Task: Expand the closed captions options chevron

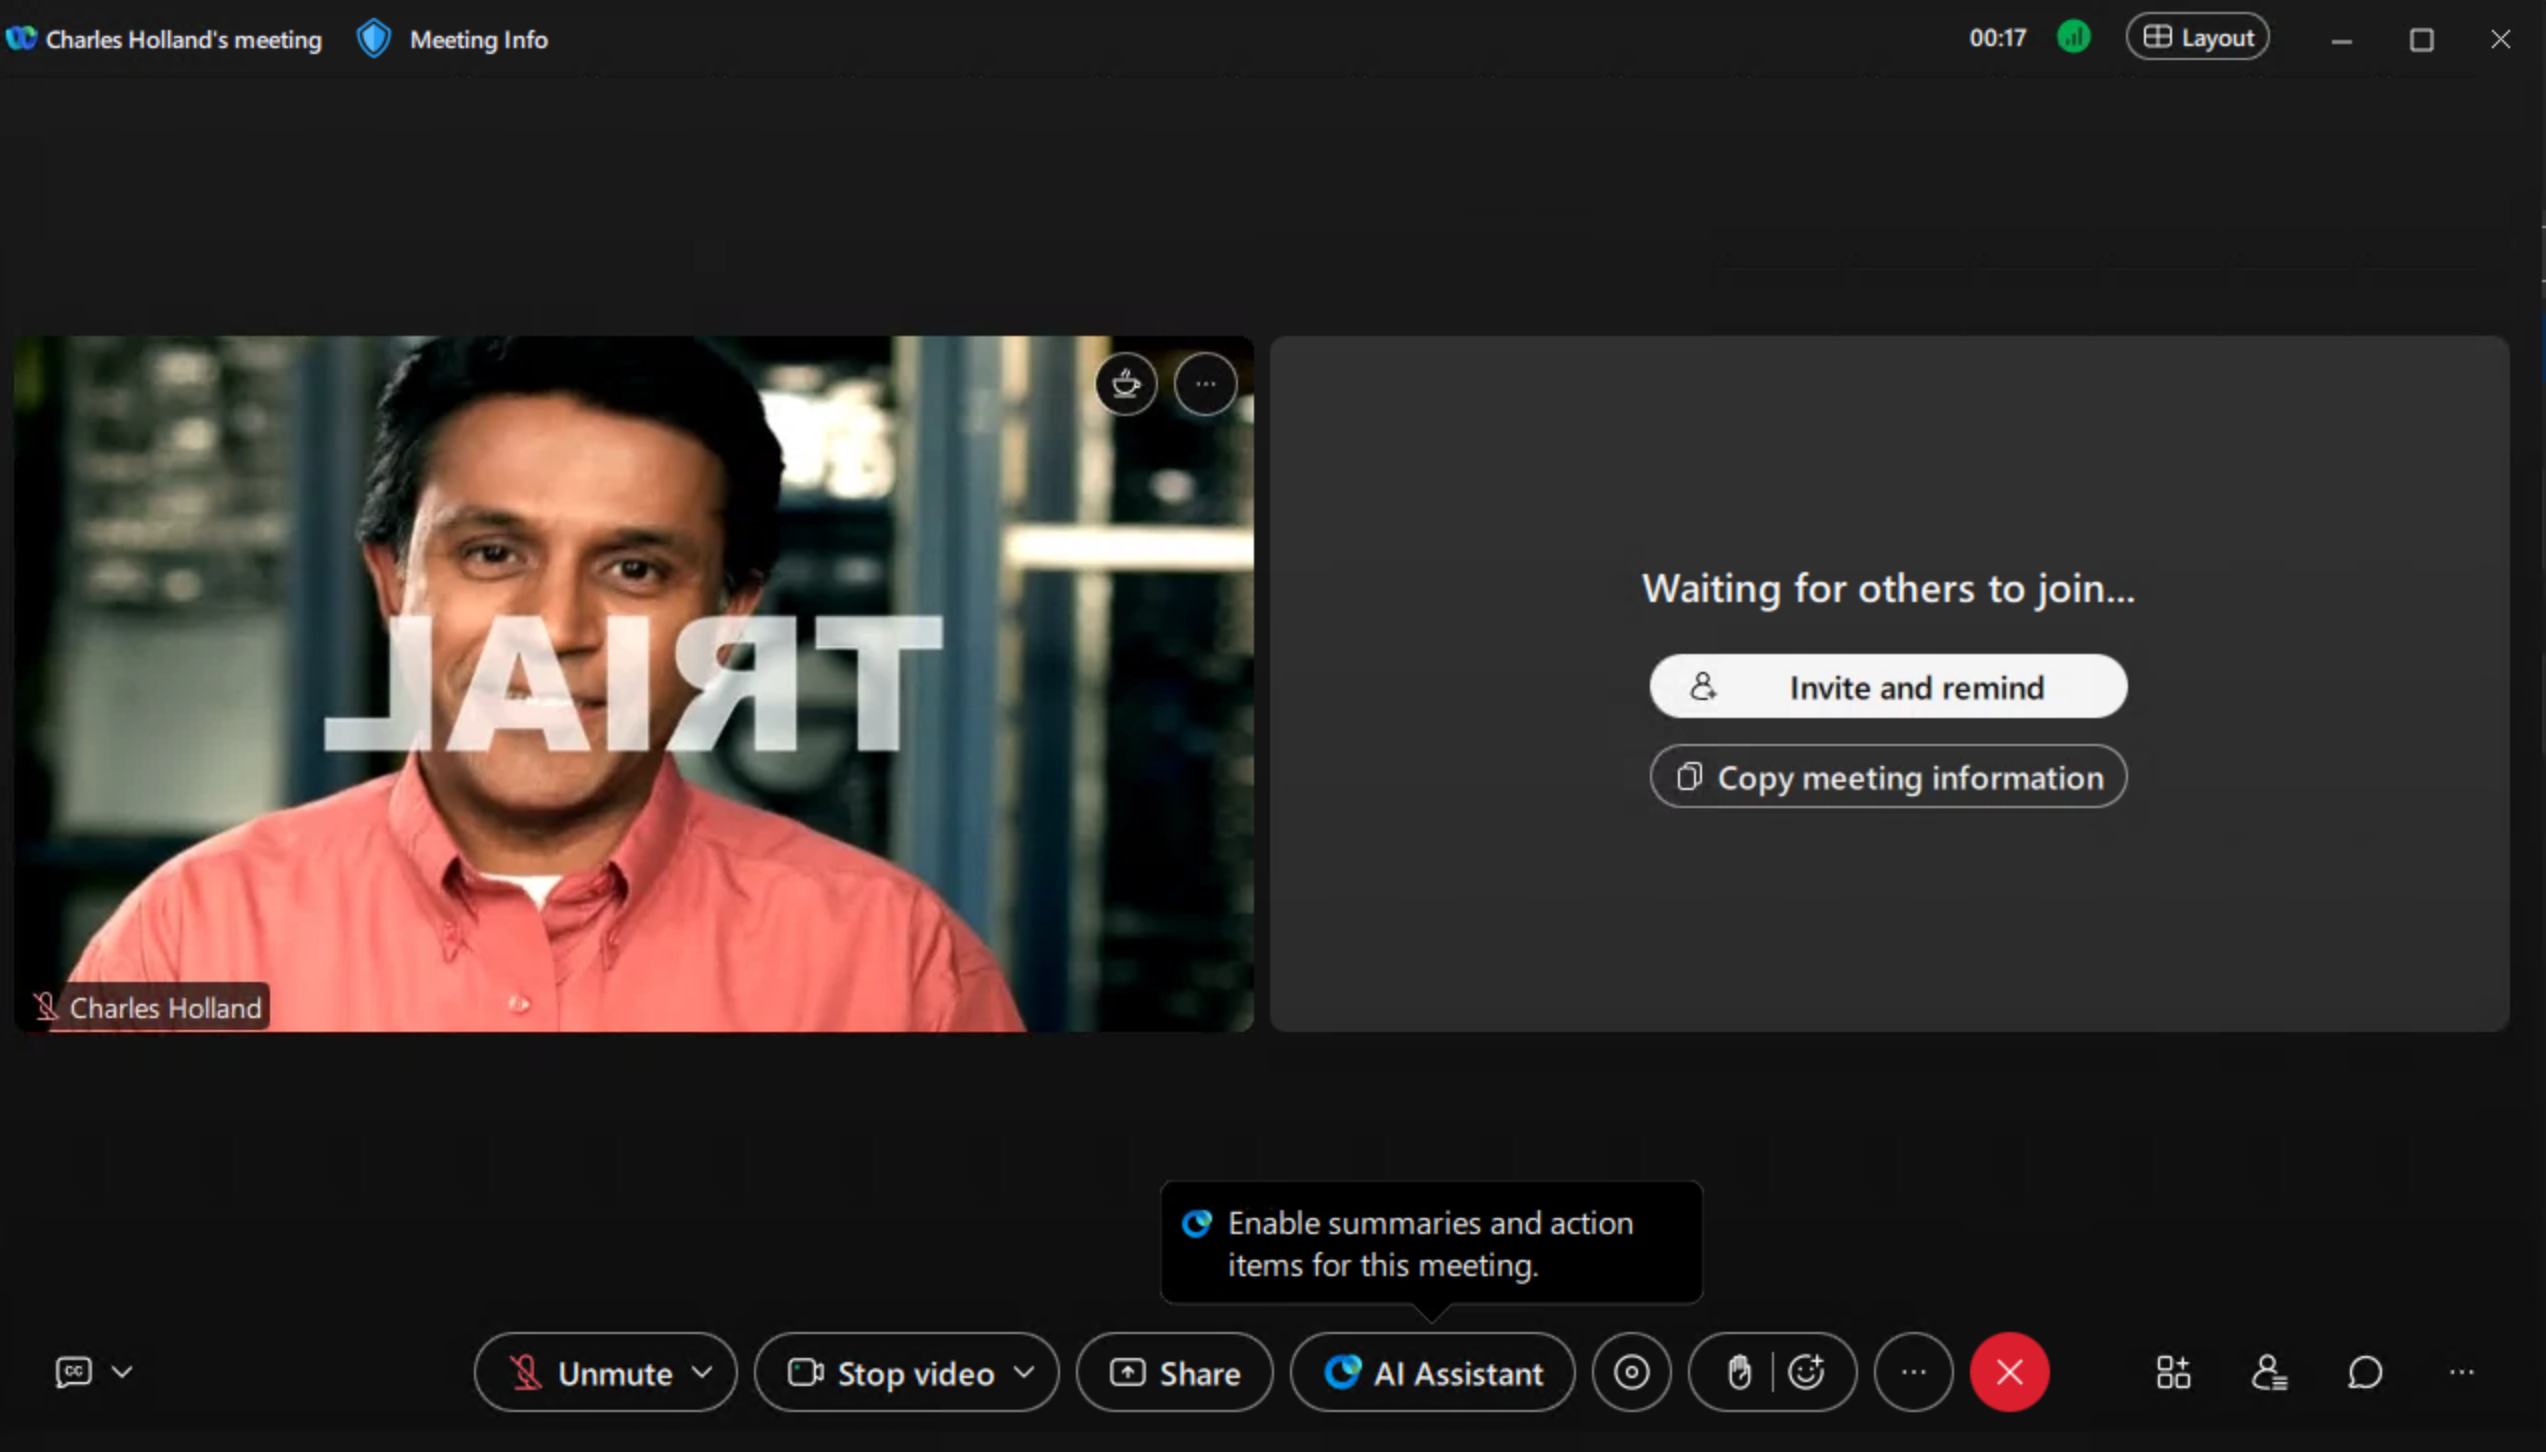Action: [122, 1371]
